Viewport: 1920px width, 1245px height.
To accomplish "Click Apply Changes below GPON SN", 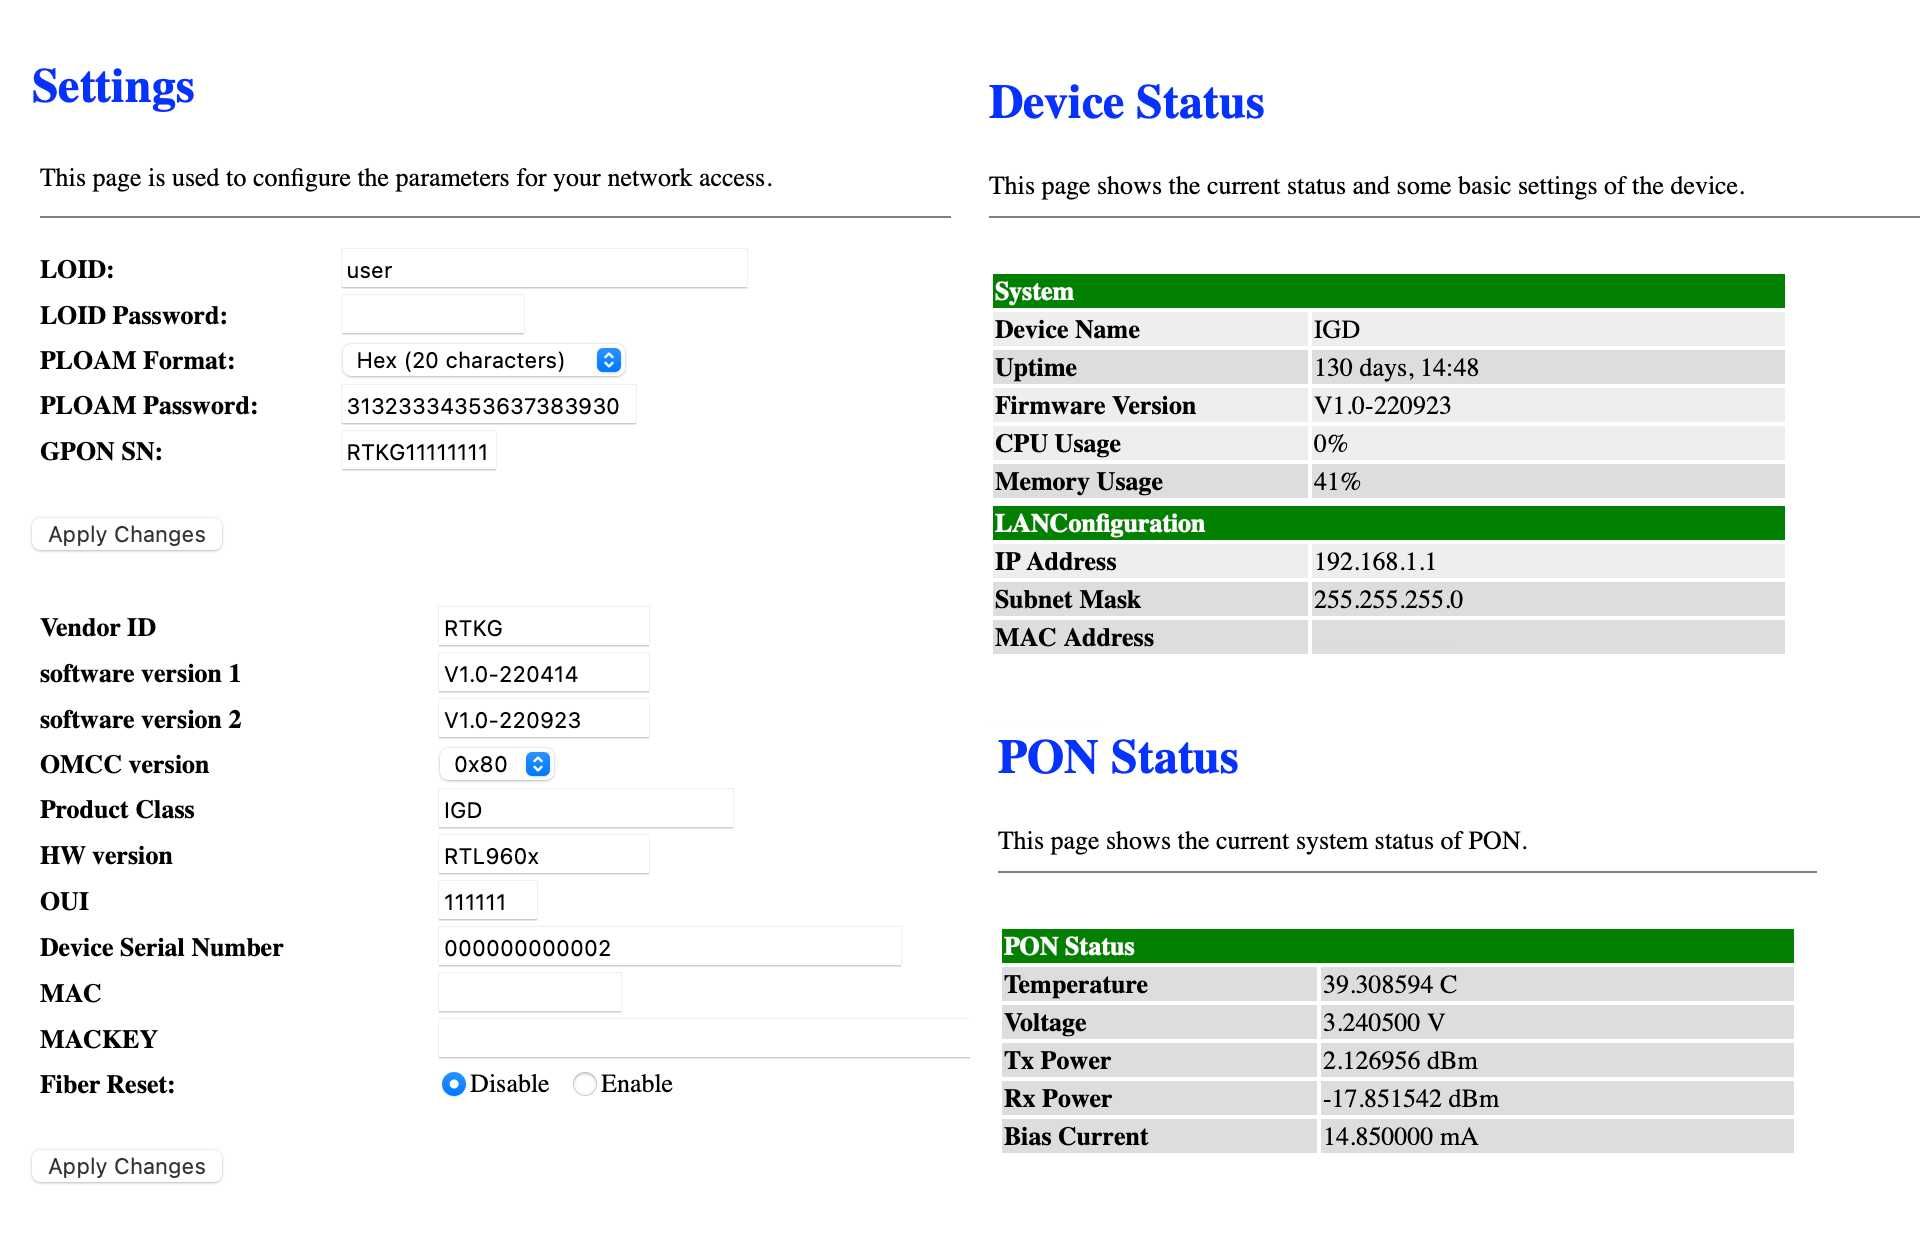I will [x=127, y=534].
